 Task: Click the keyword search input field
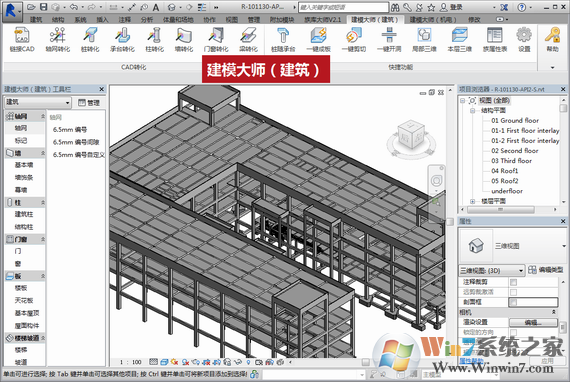(343, 7)
